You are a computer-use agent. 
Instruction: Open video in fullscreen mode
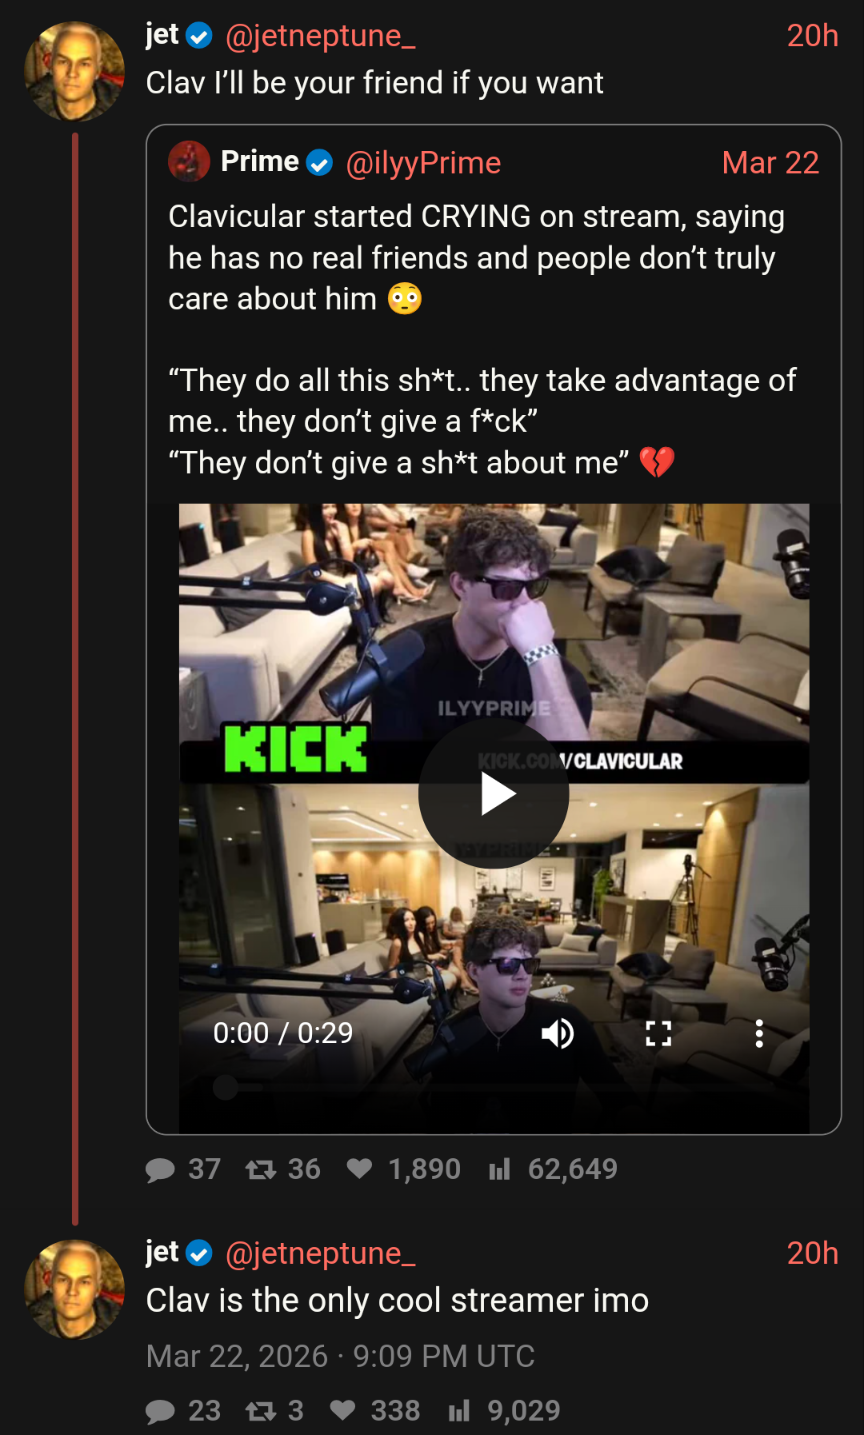pyautogui.click(x=658, y=1033)
